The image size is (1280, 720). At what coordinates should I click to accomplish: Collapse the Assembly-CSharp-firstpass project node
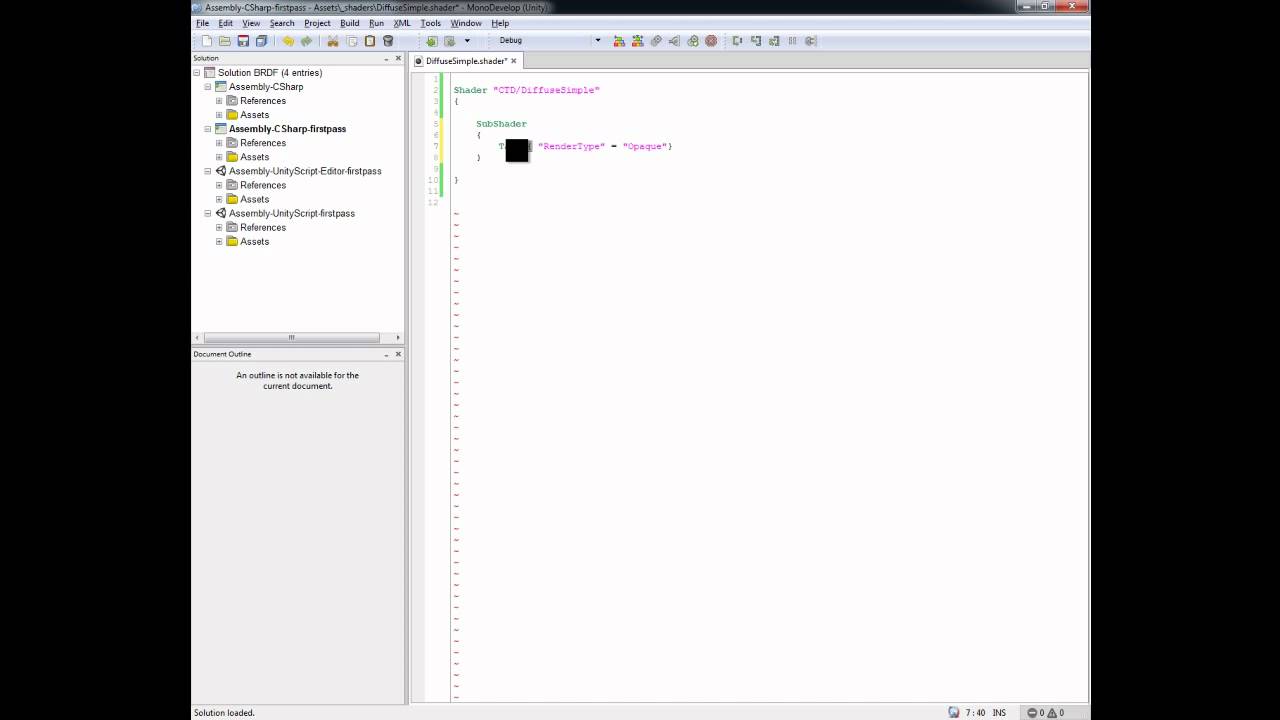208,129
